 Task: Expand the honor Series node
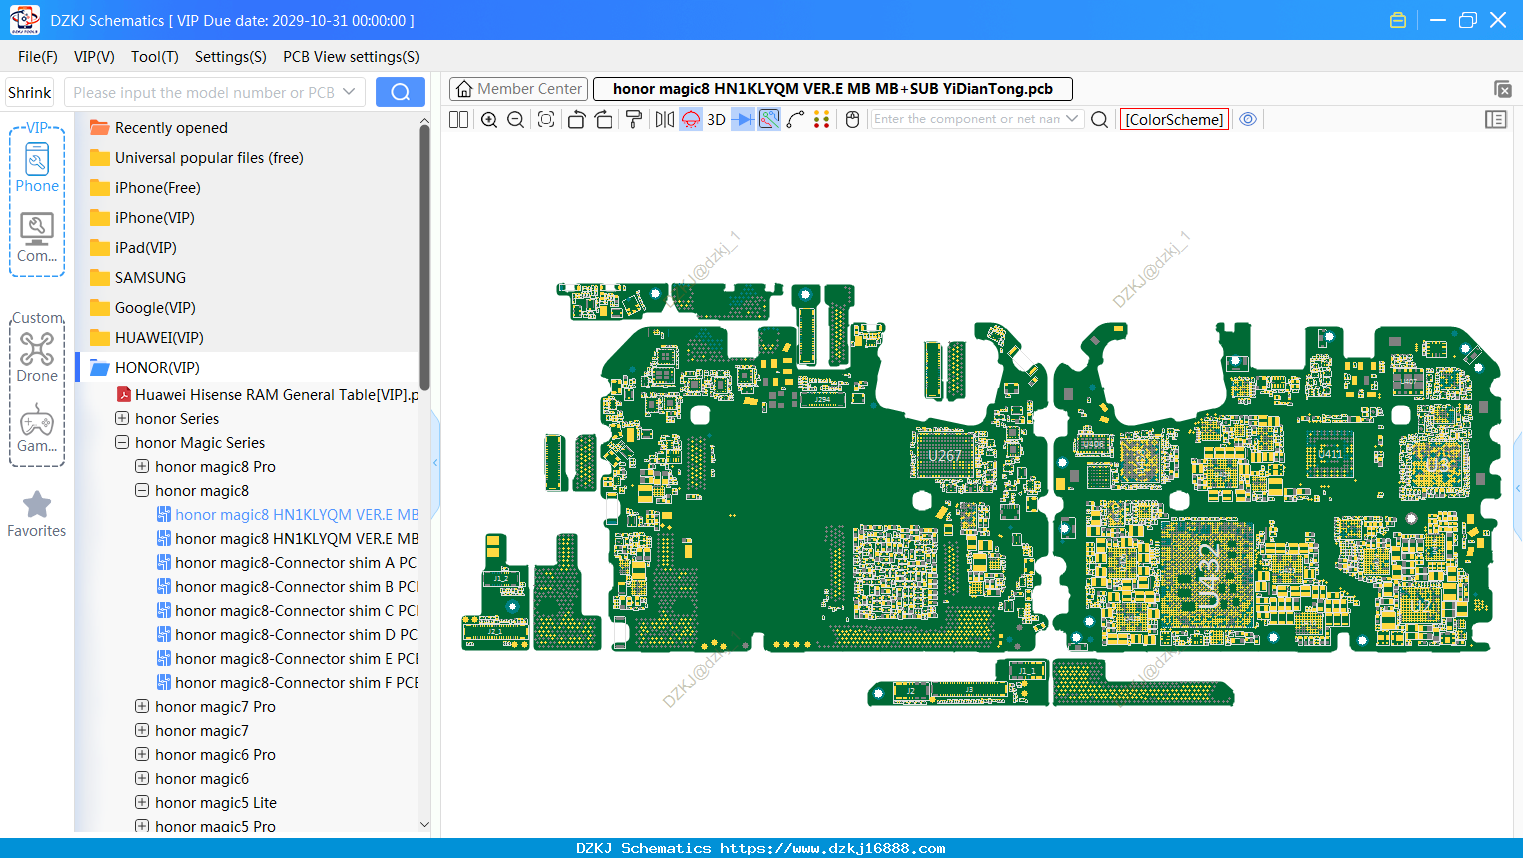pos(122,418)
